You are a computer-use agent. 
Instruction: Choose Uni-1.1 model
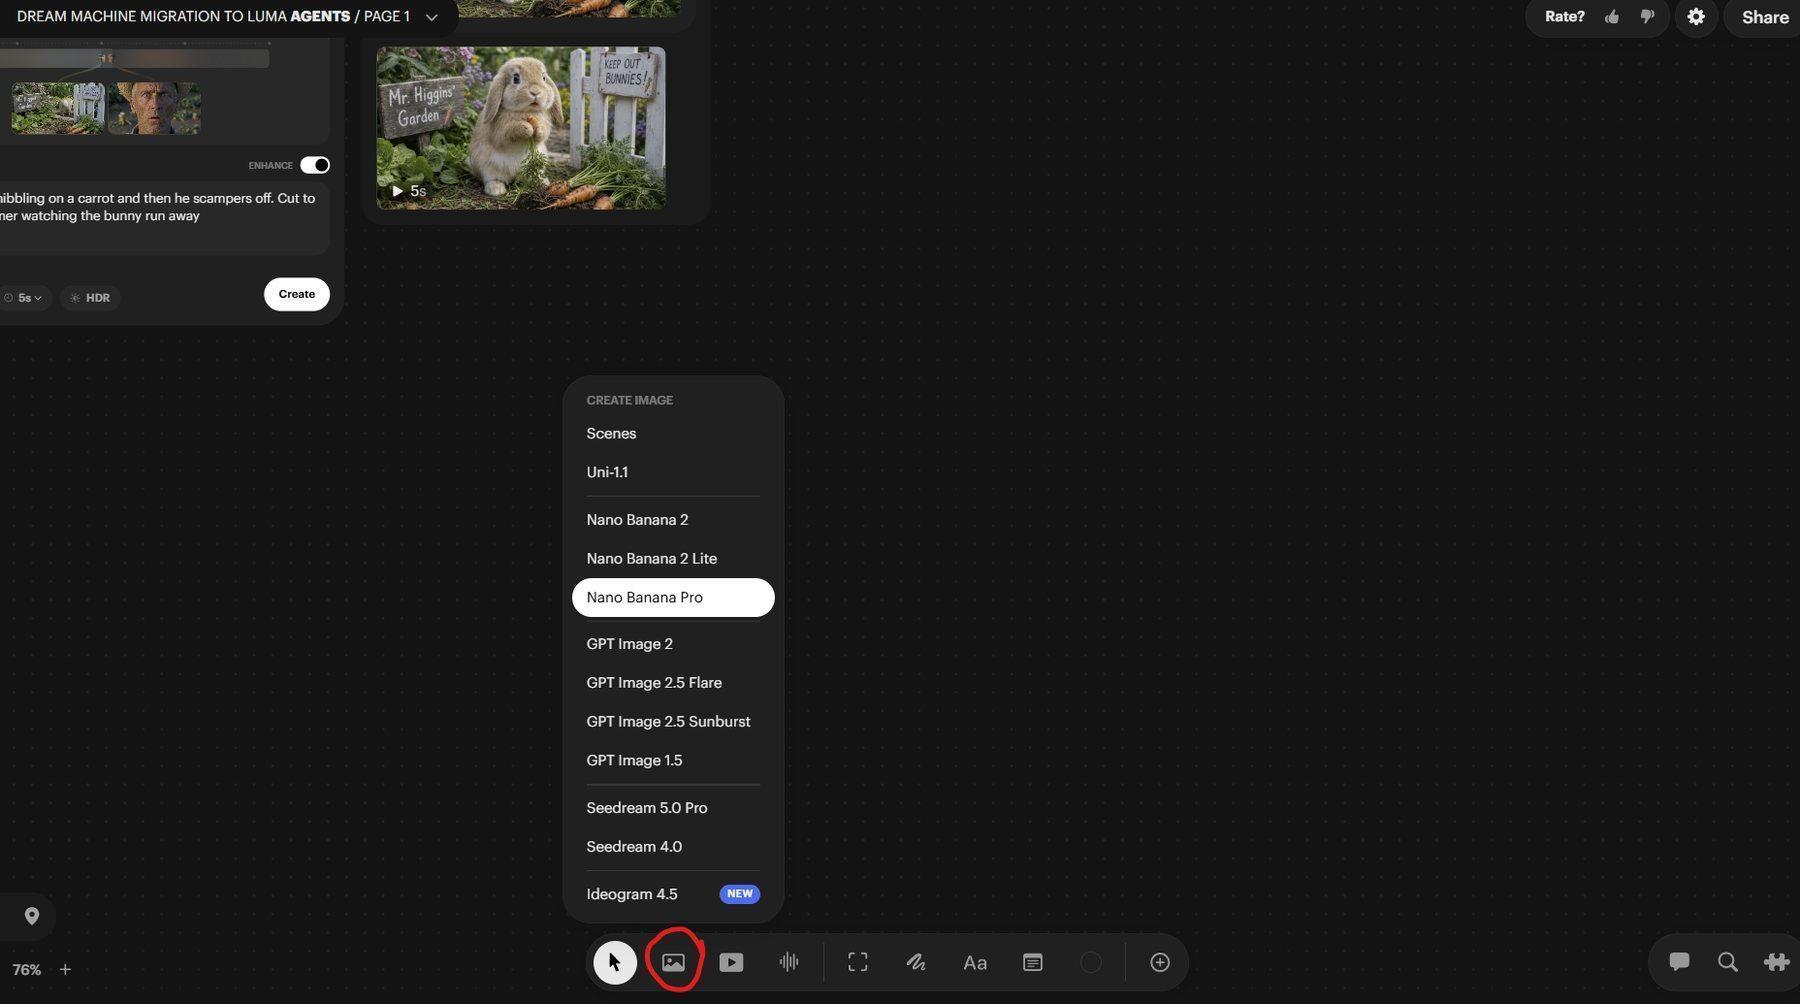coord(672,472)
